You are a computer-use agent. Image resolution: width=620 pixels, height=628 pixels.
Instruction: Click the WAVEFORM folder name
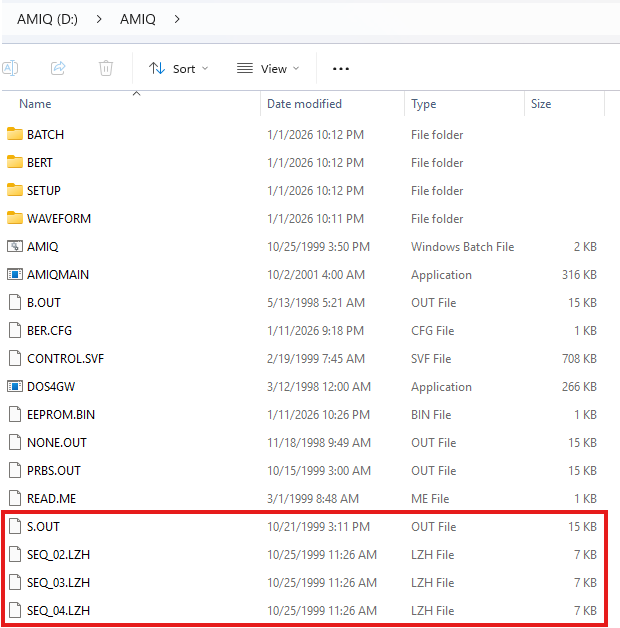tap(59, 219)
